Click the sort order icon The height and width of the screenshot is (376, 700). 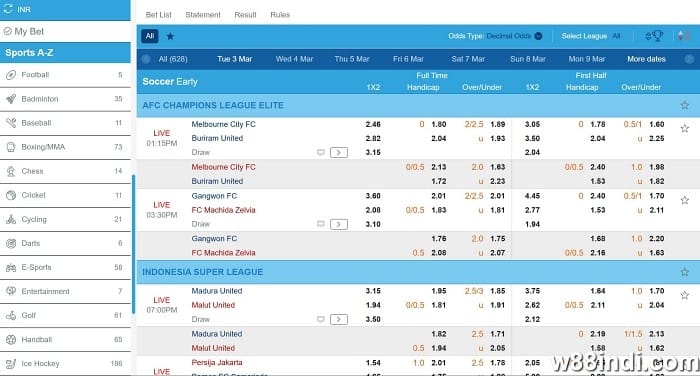pyautogui.click(x=683, y=36)
